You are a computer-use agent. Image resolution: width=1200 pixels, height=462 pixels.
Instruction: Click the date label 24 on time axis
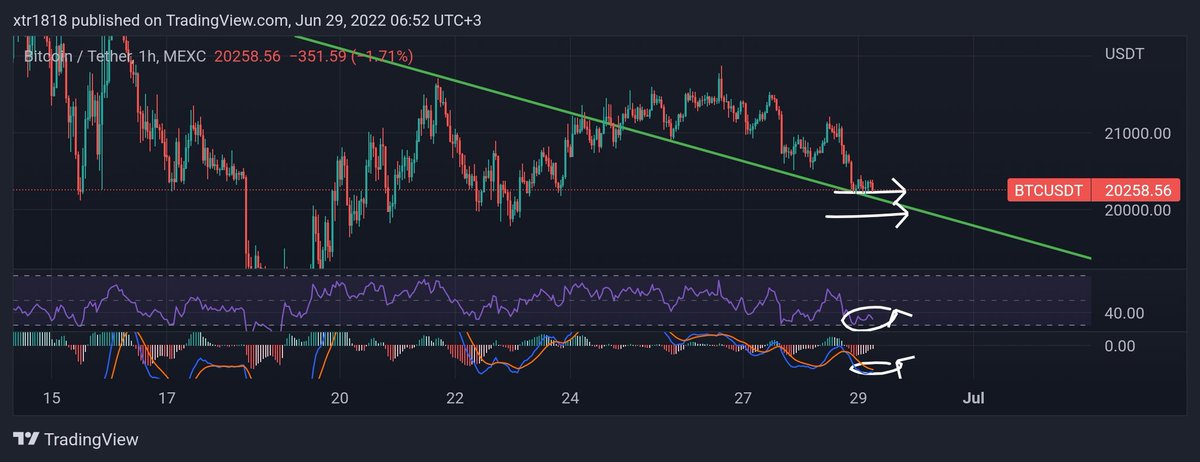570,398
